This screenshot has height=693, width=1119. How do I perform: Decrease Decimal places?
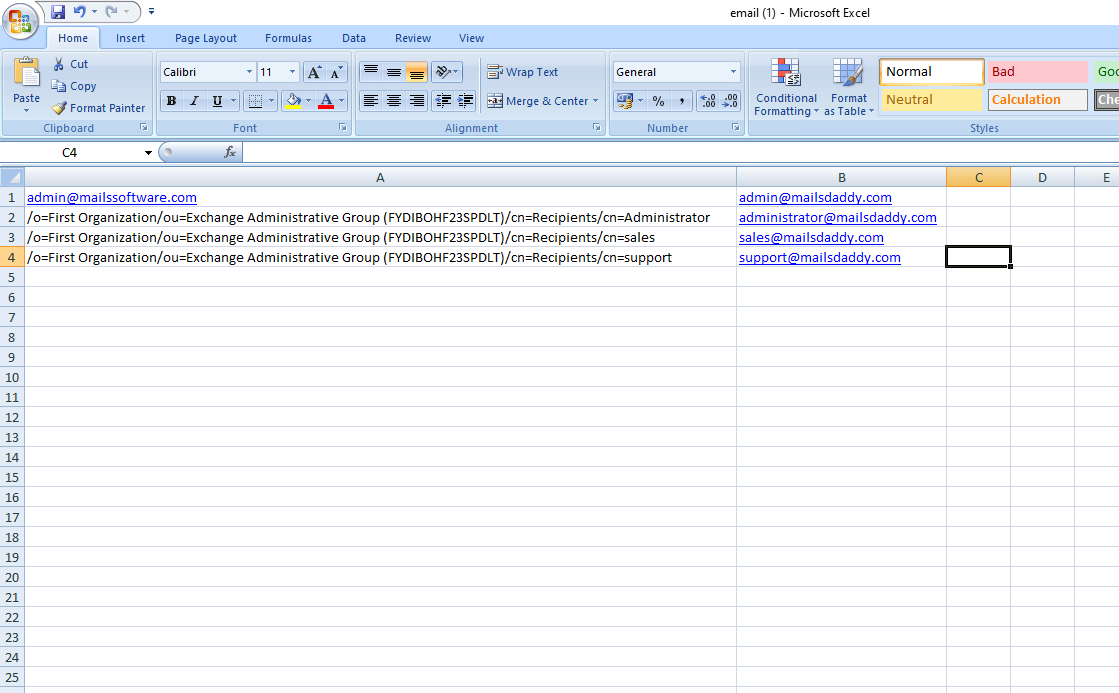click(x=730, y=101)
